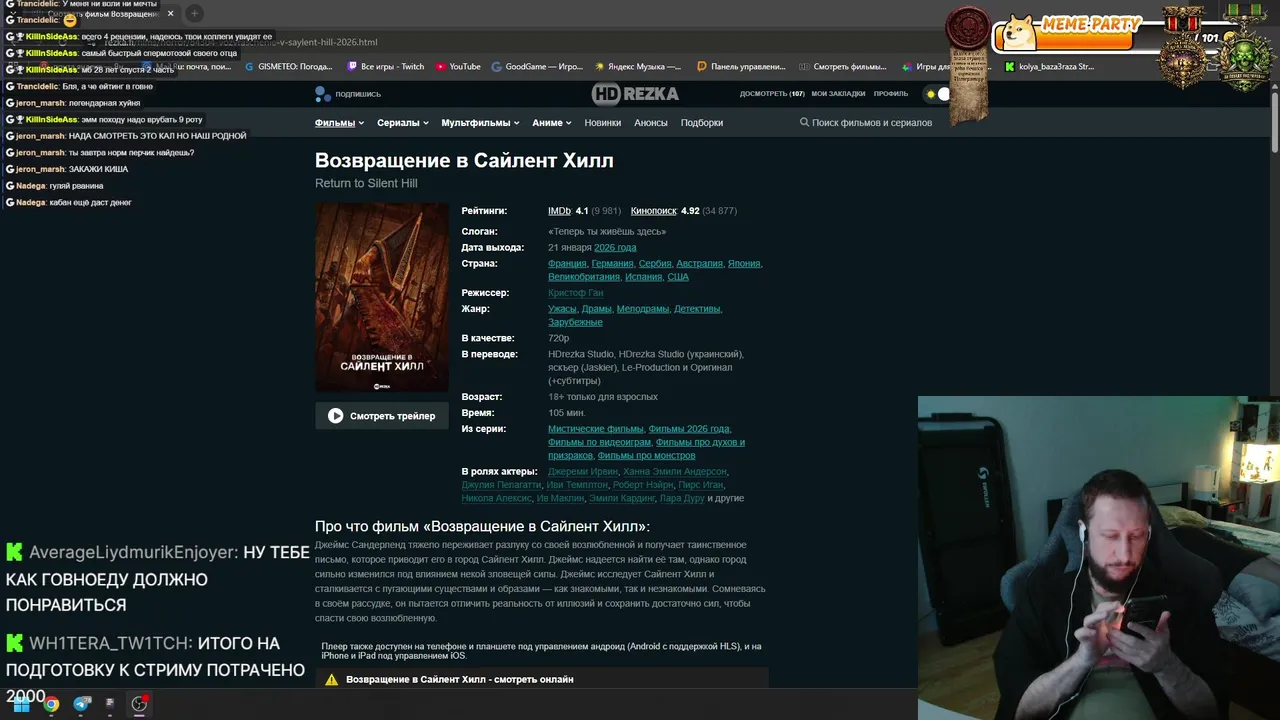Open 'Мистические фильмы' collection link
The image size is (1280, 720).
pyautogui.click(x=596, y=429)
